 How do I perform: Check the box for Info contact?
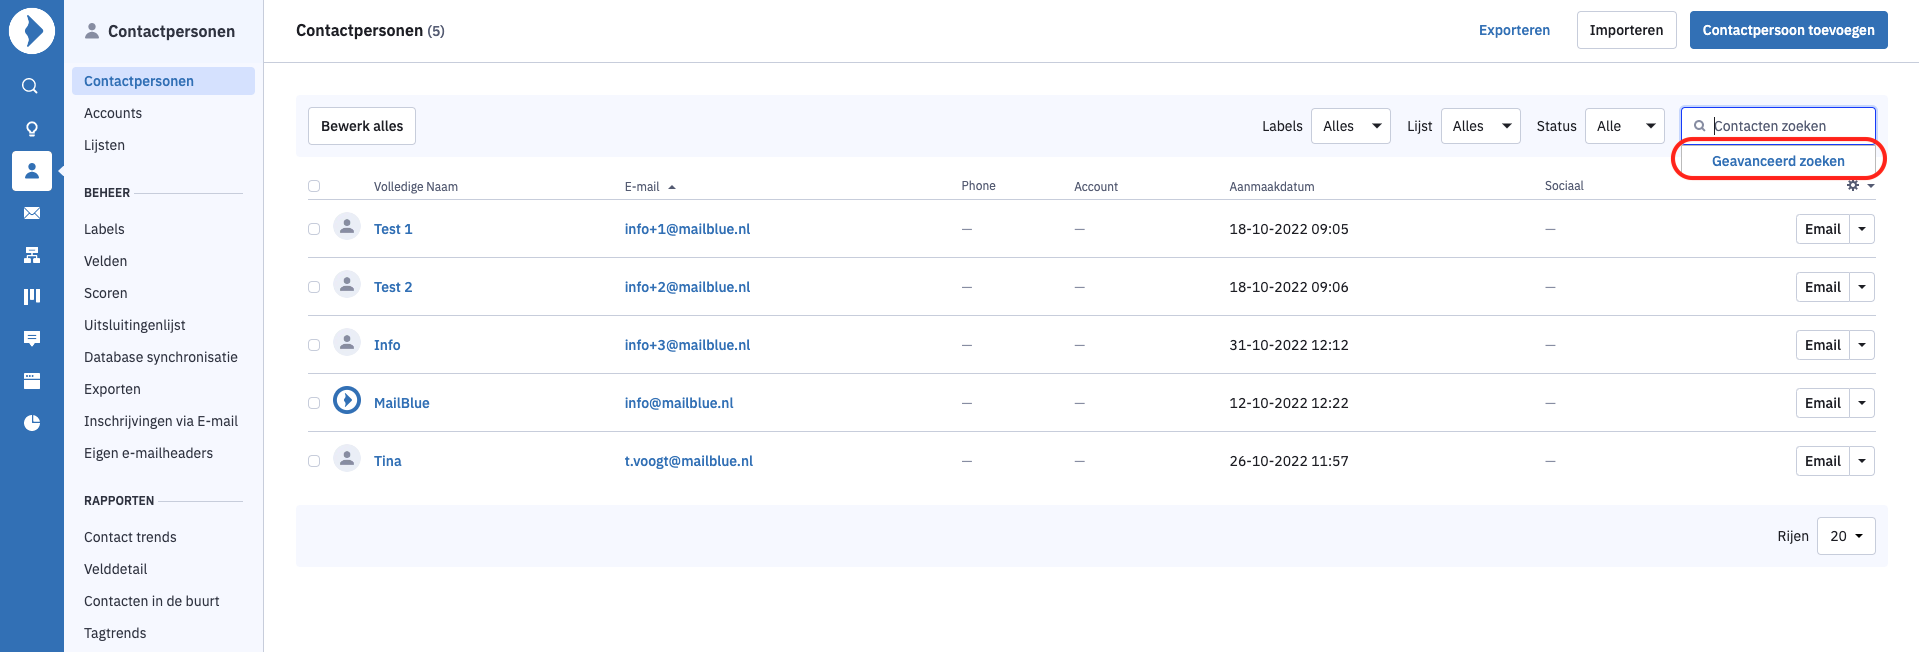point(314,345)
